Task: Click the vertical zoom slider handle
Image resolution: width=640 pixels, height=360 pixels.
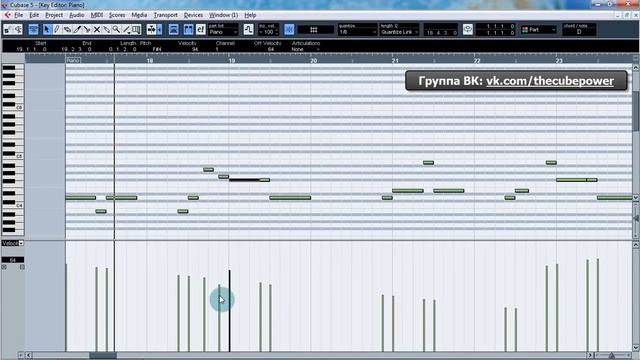Action: [636, 218]
